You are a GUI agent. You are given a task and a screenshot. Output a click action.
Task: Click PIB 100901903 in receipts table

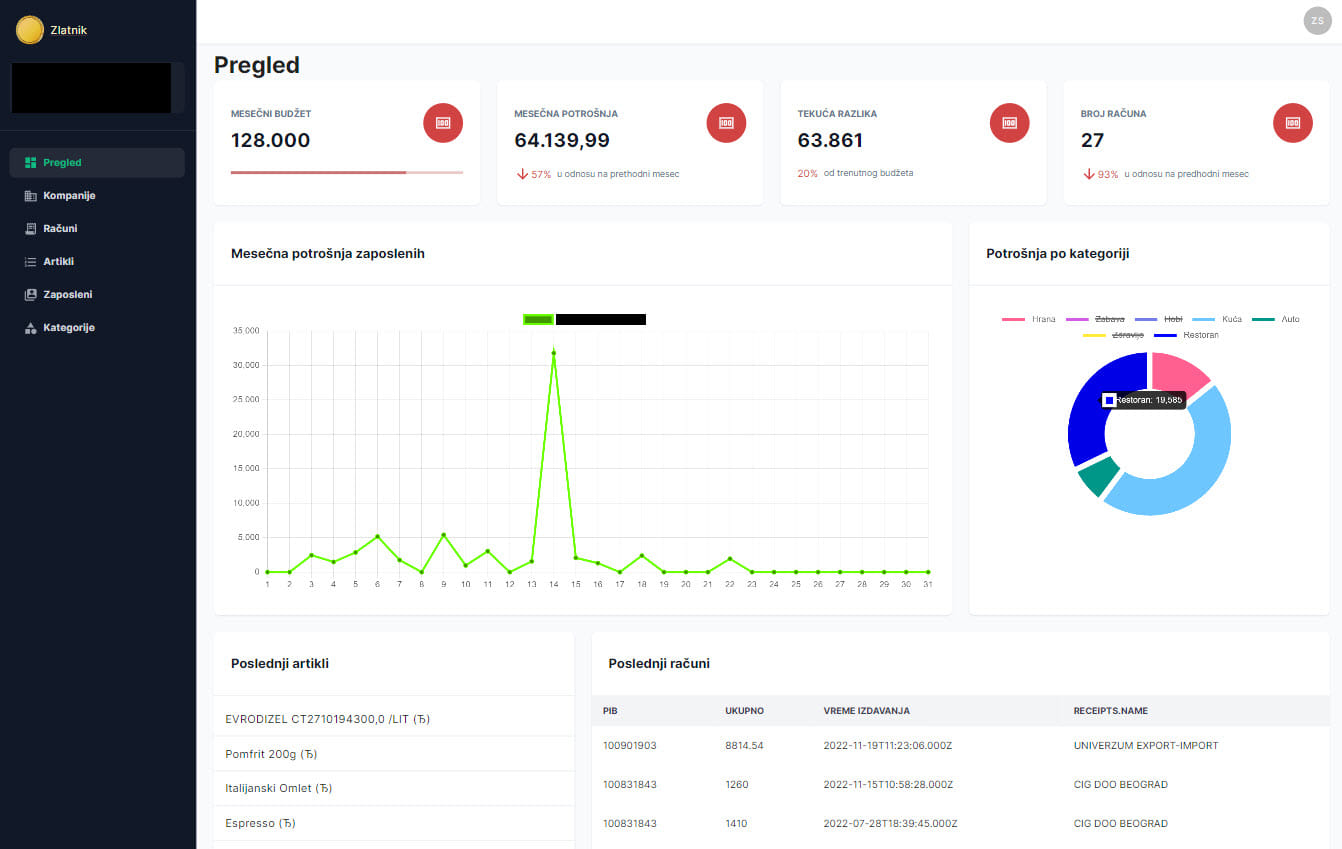pyautogui.click(x=630, y=746)
